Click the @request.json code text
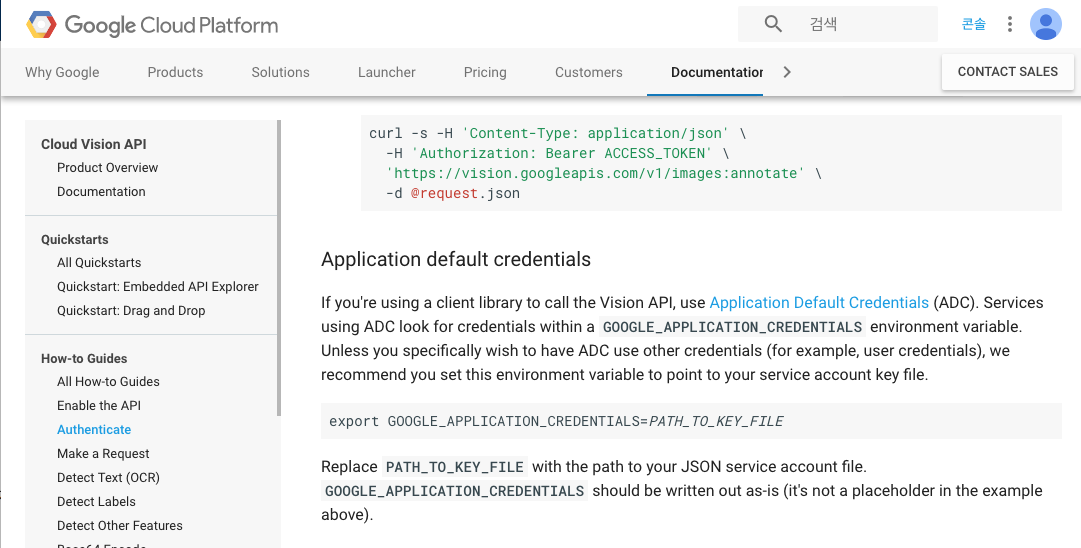 pos(465,193)
